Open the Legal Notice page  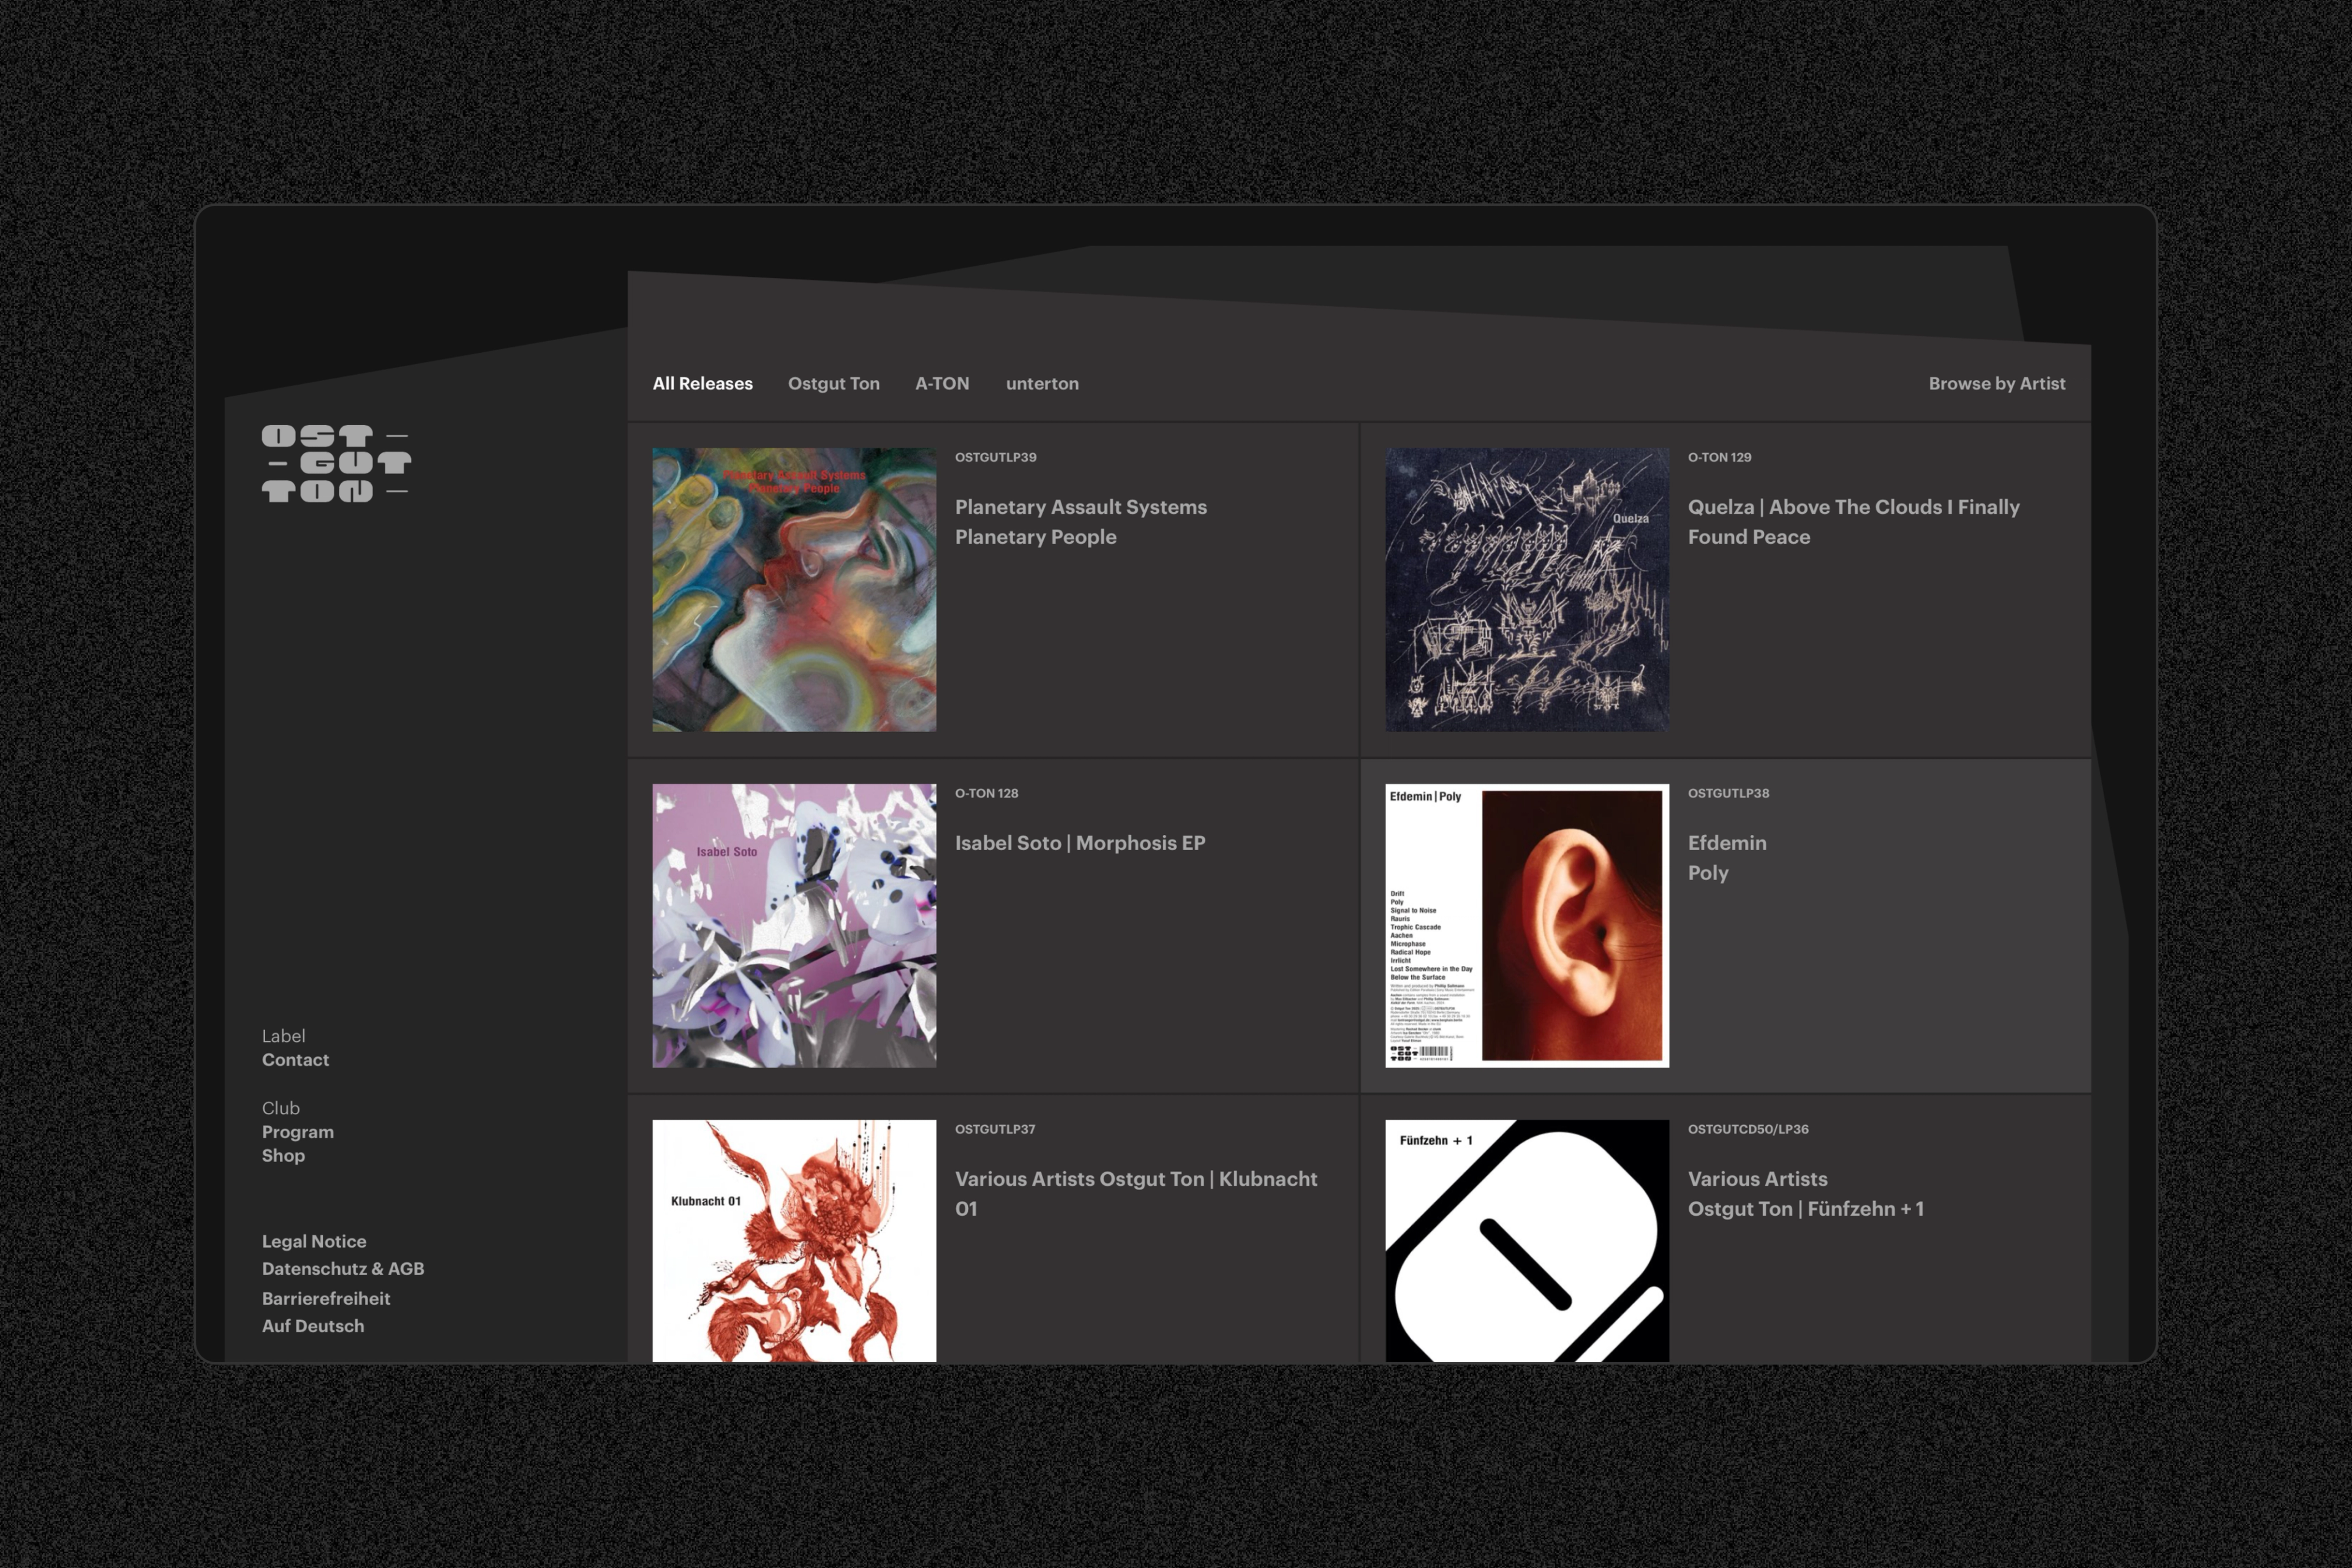314,1241
